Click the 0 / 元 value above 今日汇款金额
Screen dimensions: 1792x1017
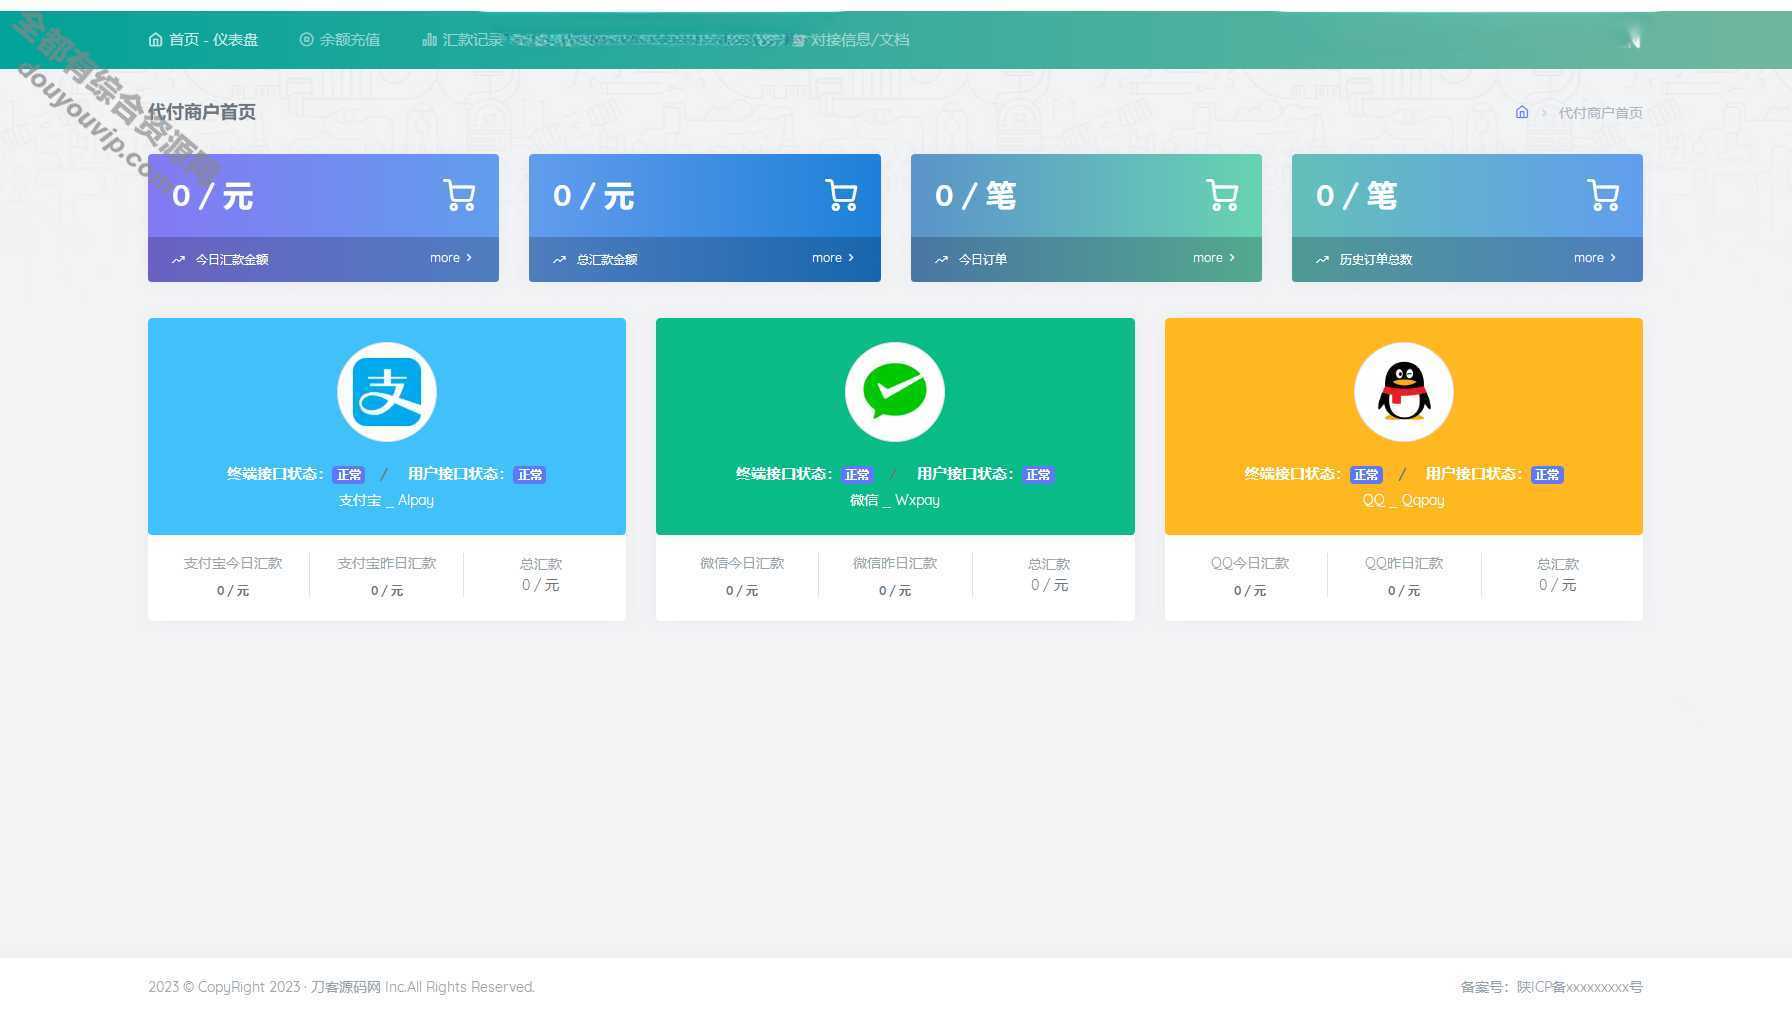coord(212,196)
